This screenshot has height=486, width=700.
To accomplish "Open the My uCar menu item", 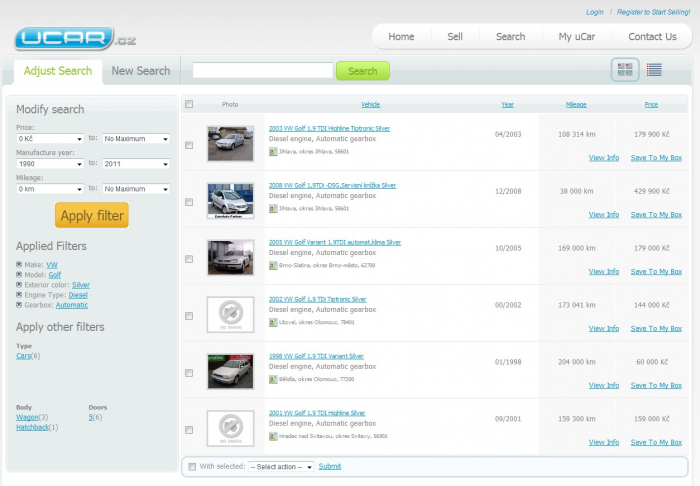I will tap(576, 37).
